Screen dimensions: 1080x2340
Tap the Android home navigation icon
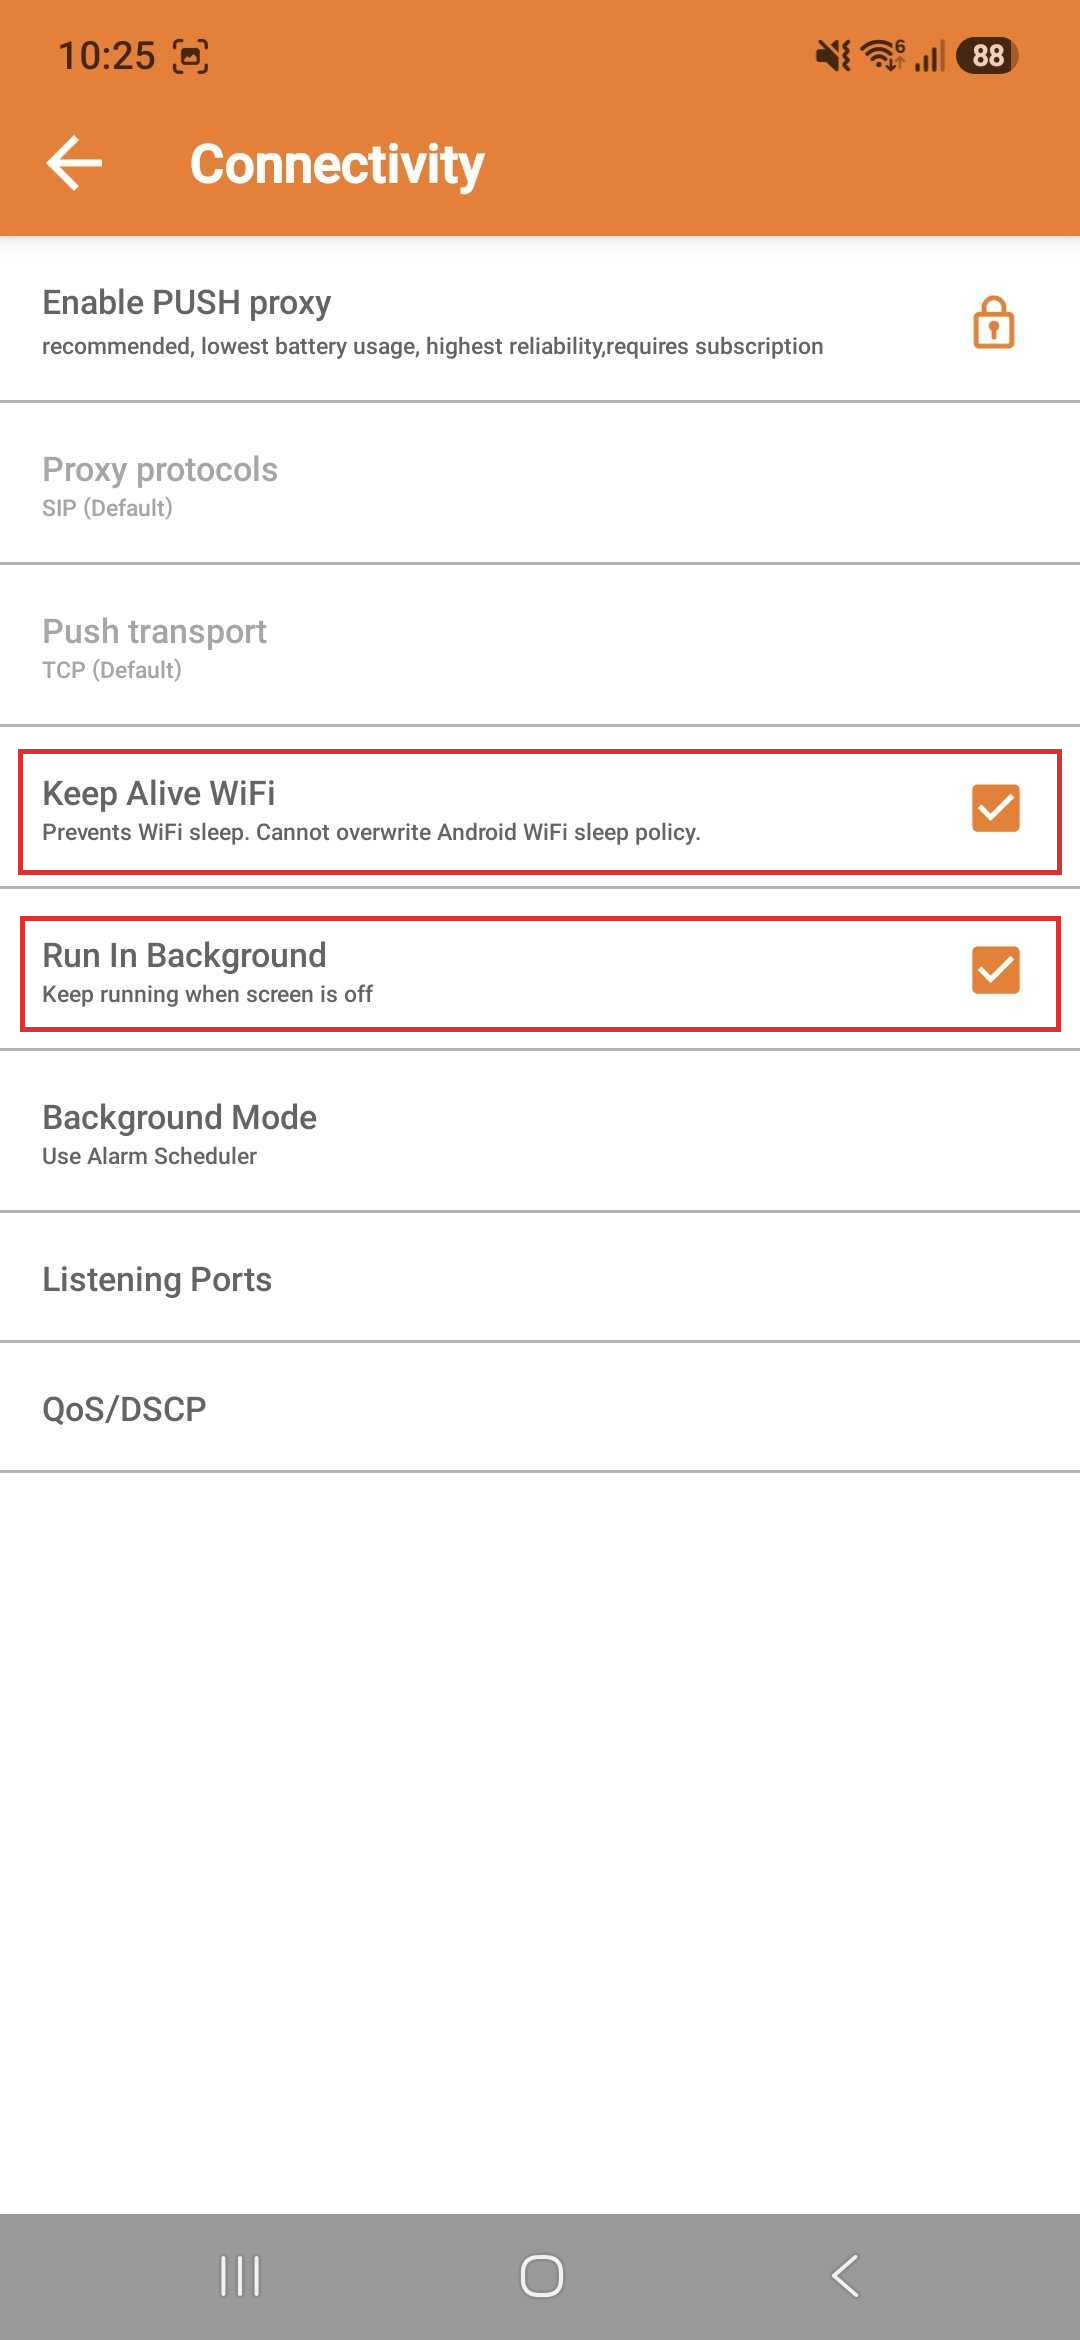point(541,2276)
